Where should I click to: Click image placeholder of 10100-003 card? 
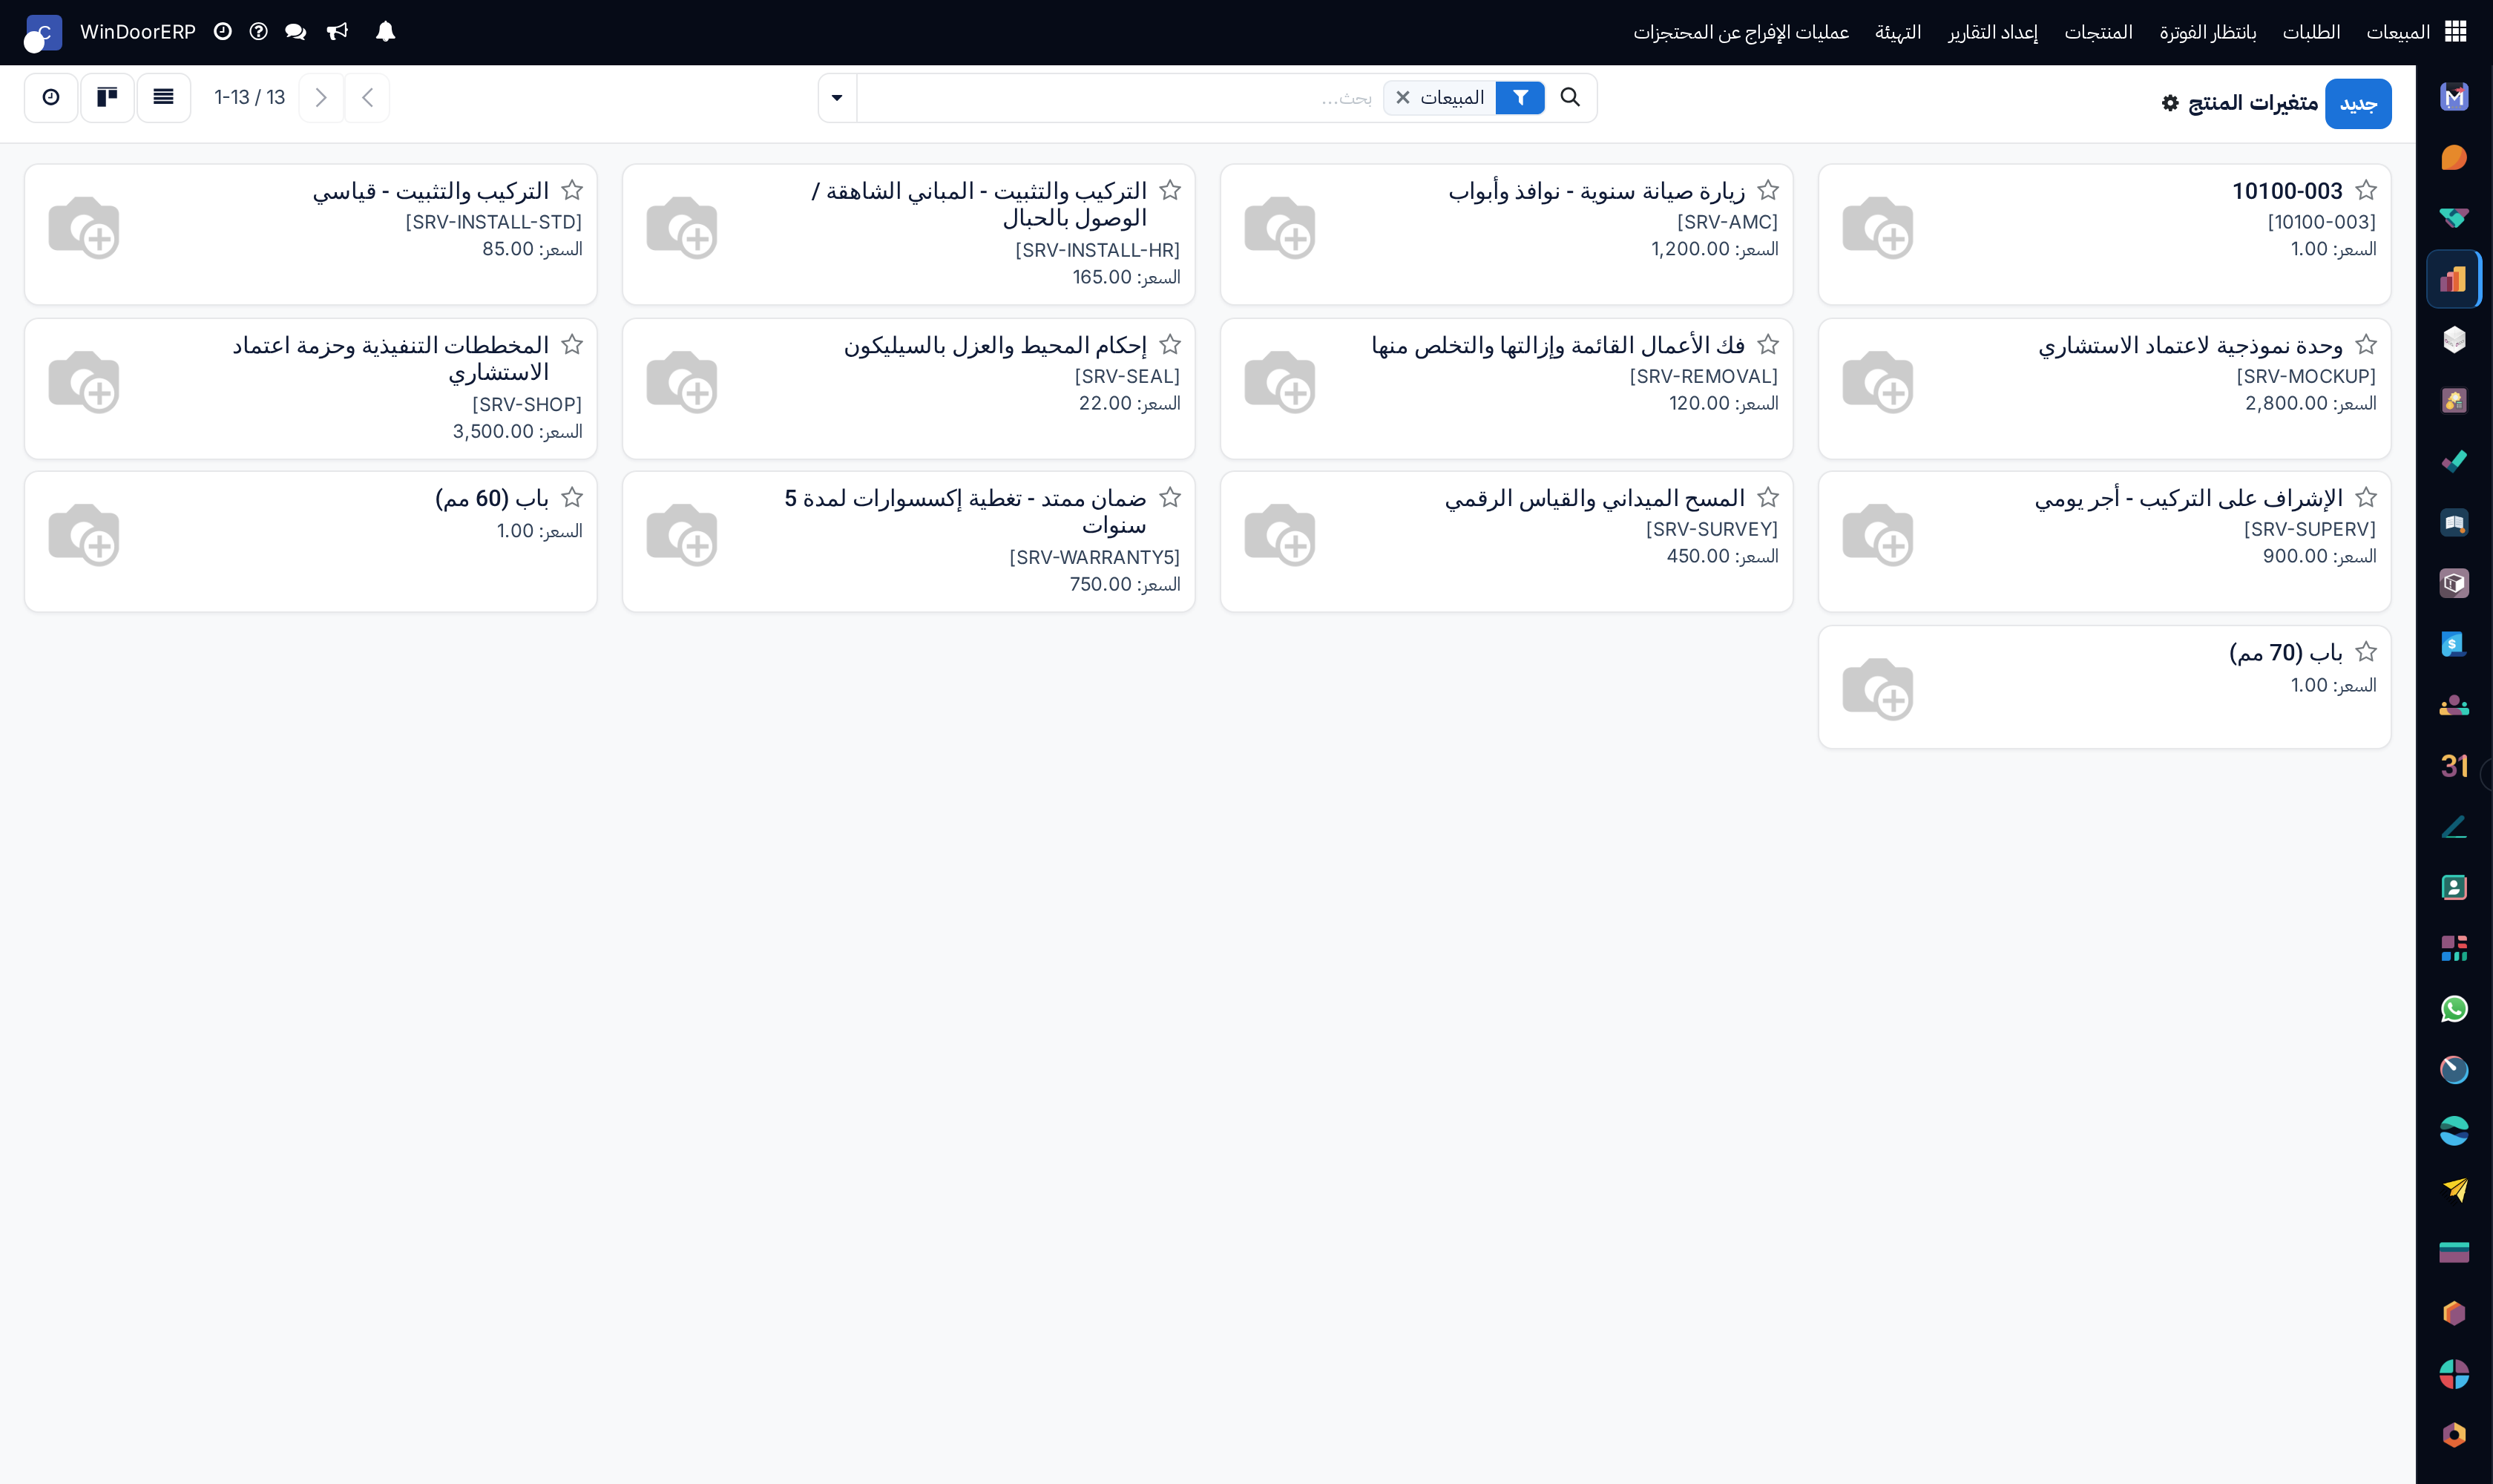[1877, 227]
